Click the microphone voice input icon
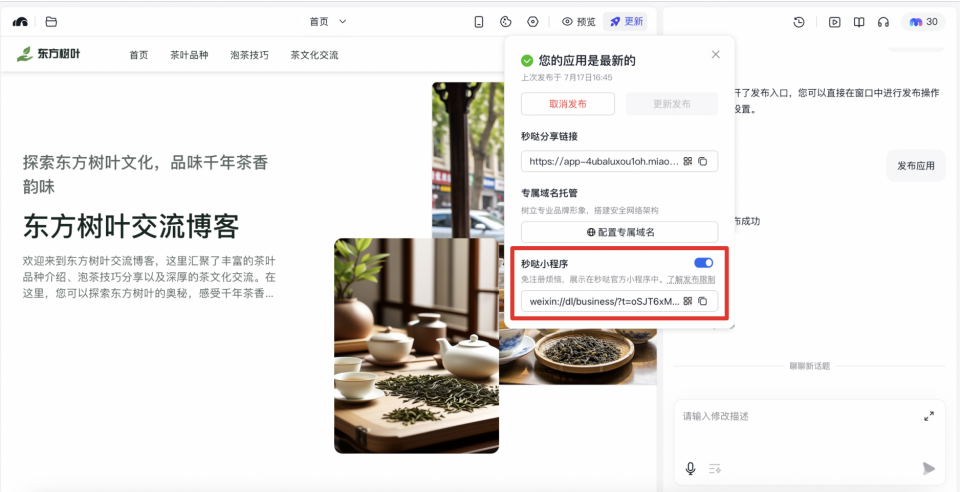Viewport: 960px width, 492px height. click(690, 469)
